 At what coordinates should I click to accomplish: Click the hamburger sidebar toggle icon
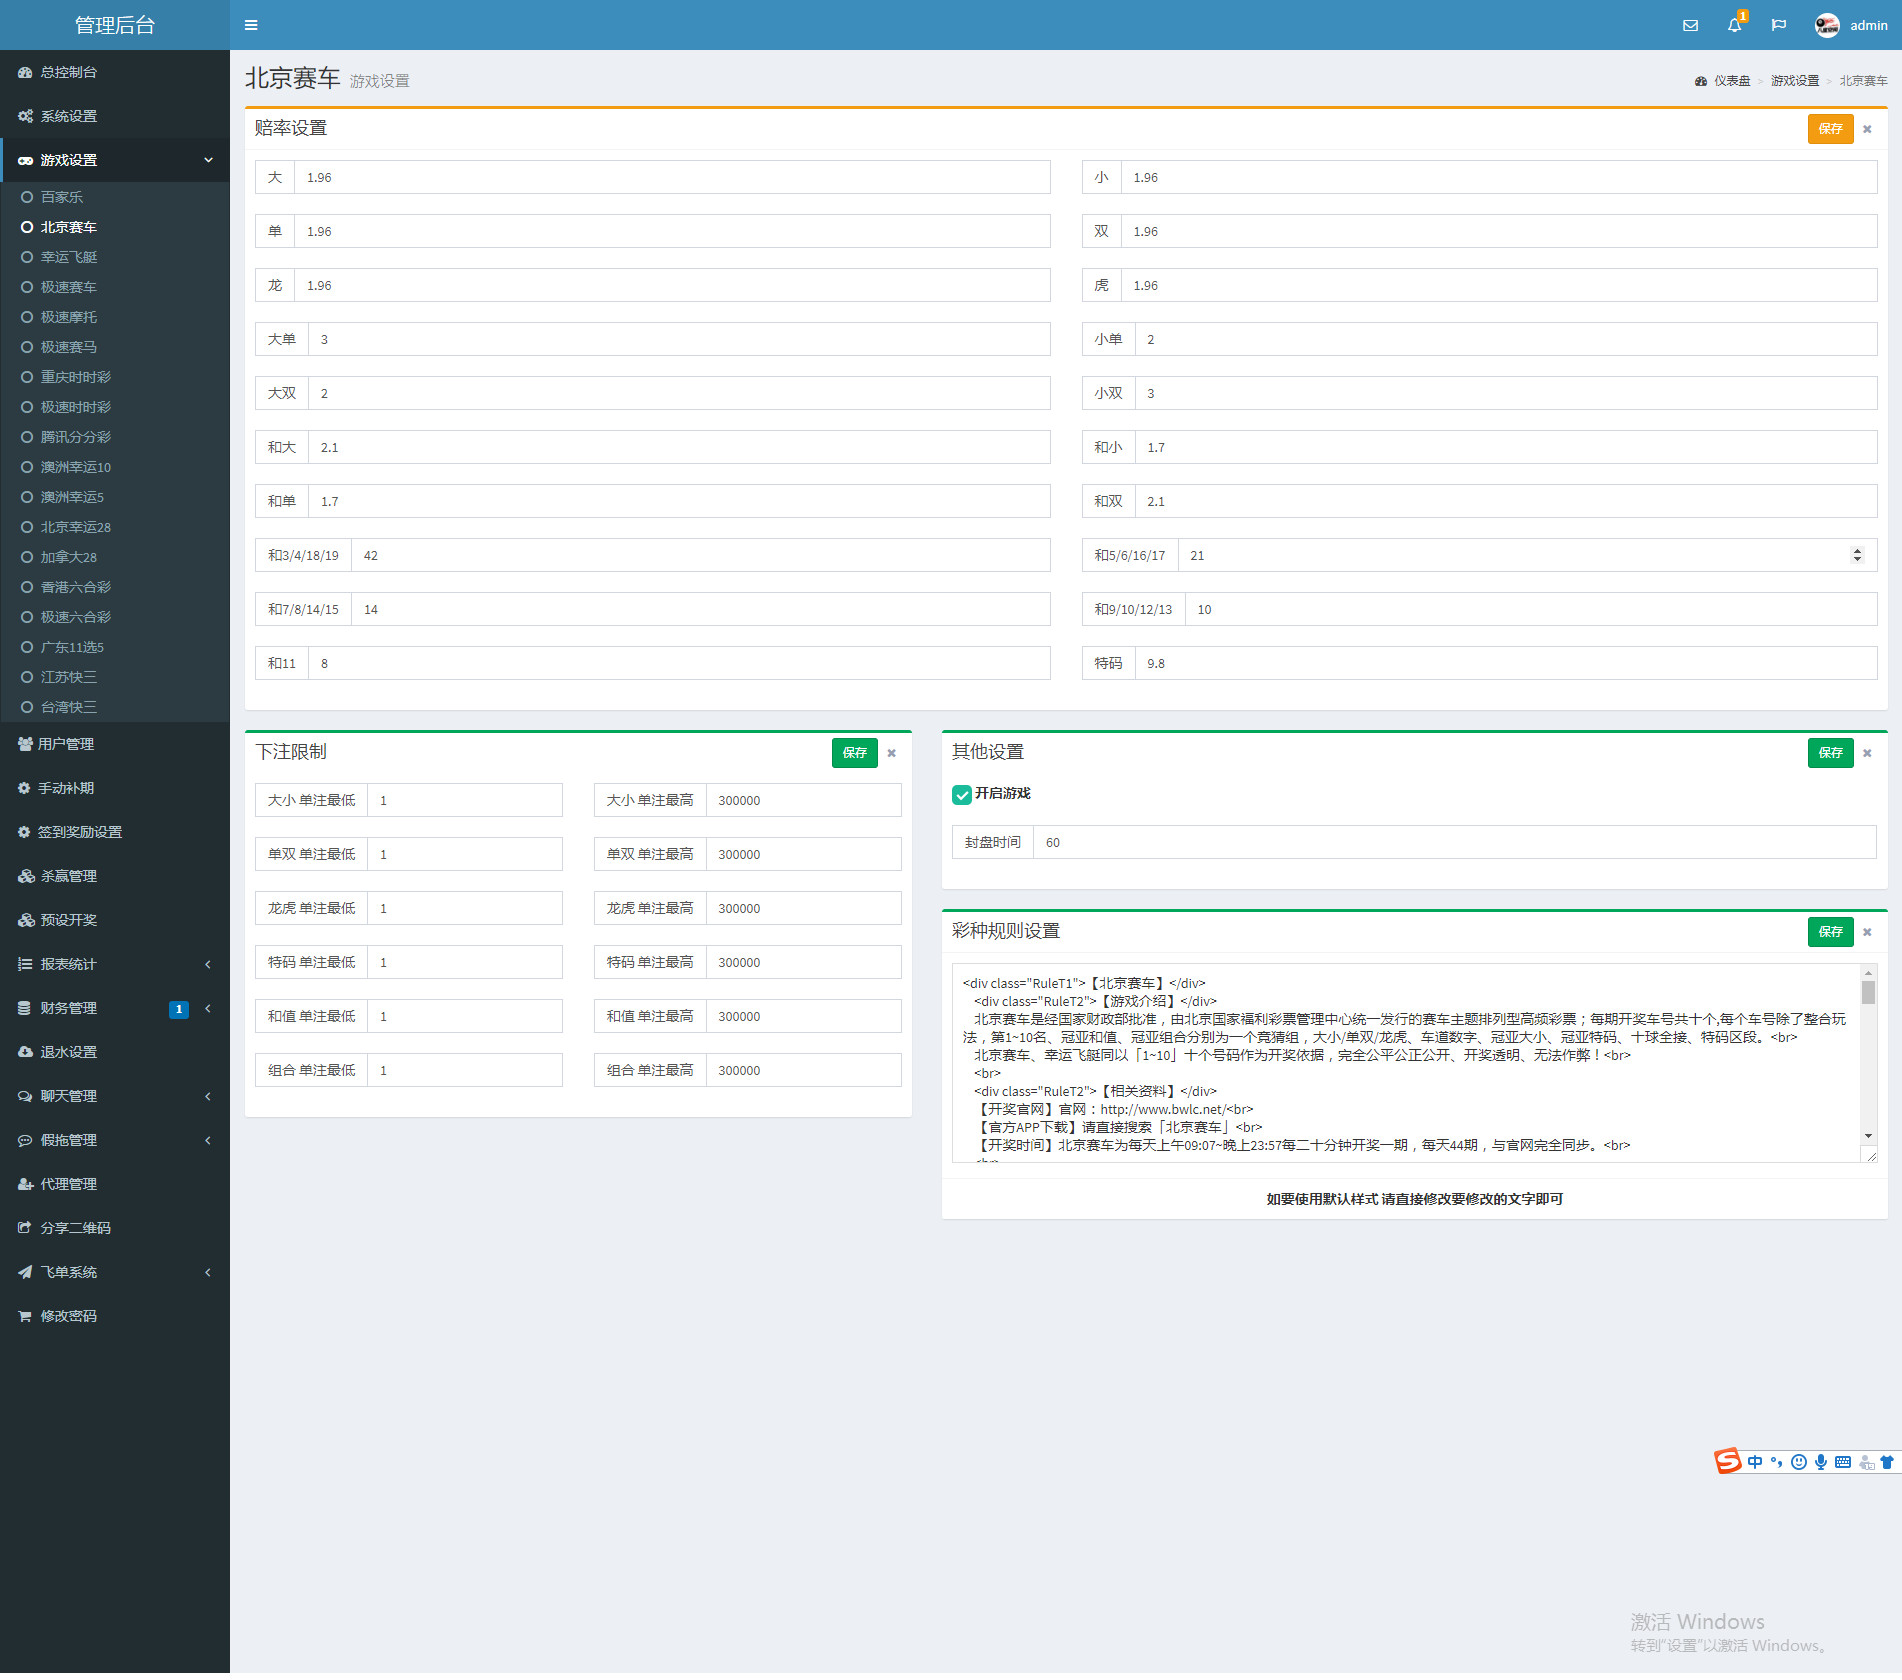coord(251,25)
